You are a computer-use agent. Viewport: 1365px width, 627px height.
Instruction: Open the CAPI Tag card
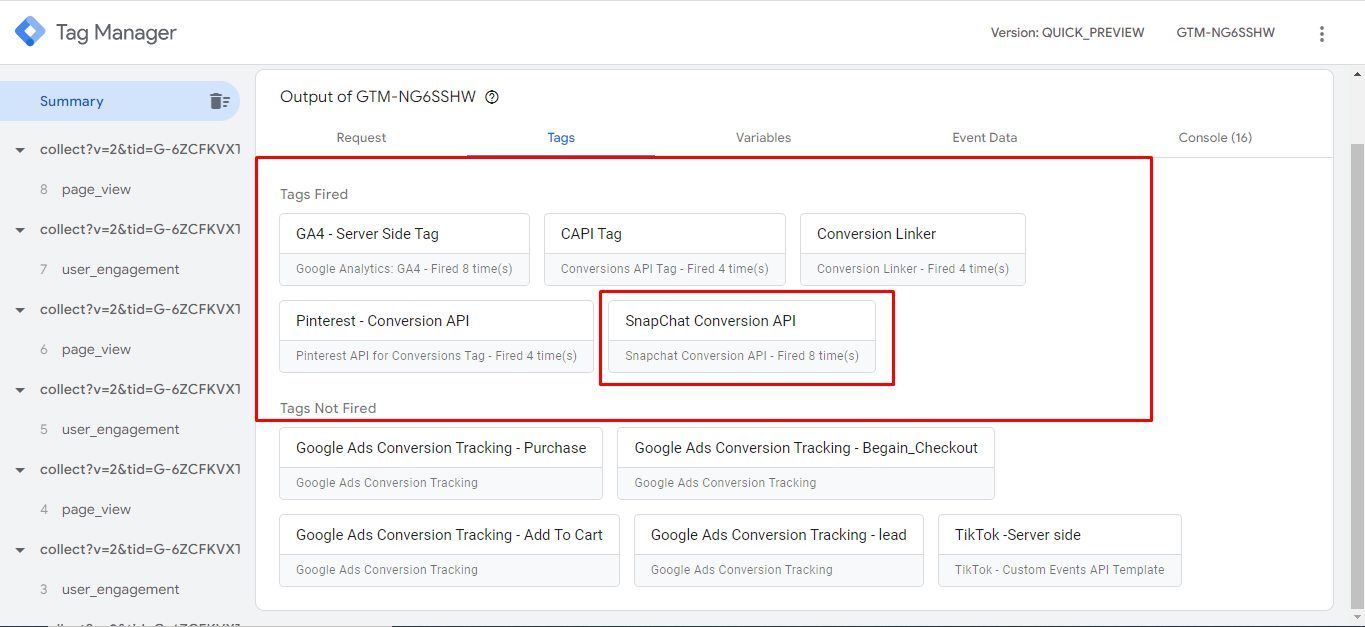click(665, 249)
